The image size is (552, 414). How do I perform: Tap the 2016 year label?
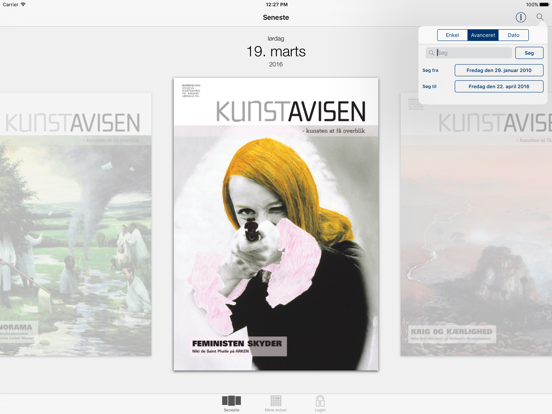coord(276,64)
